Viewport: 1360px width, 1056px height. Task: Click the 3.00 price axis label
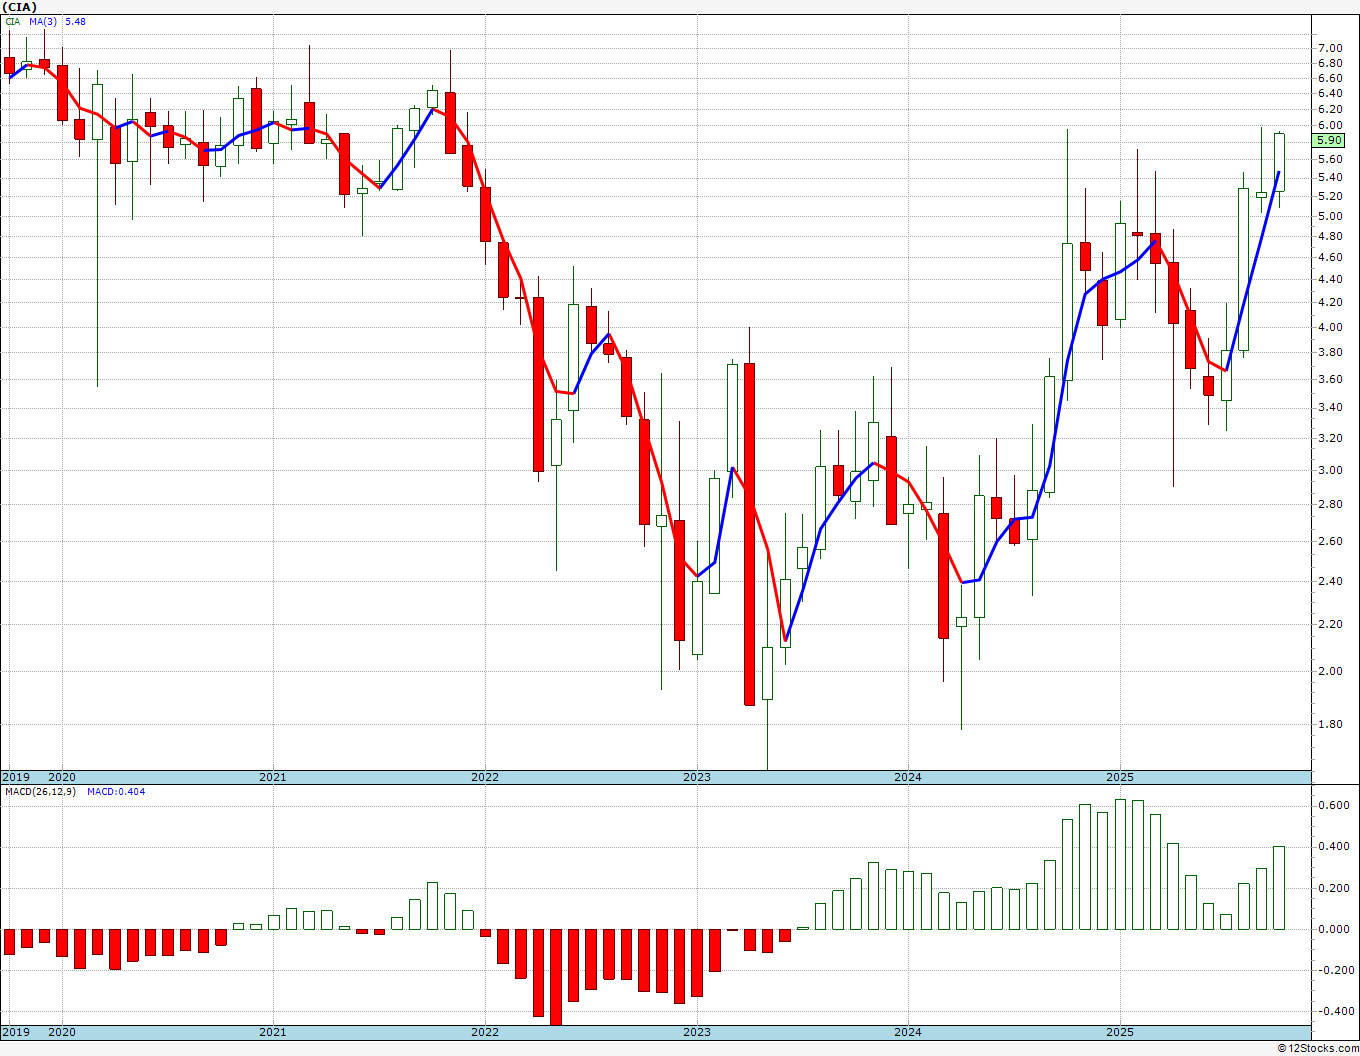click(x=1330, y=470)
